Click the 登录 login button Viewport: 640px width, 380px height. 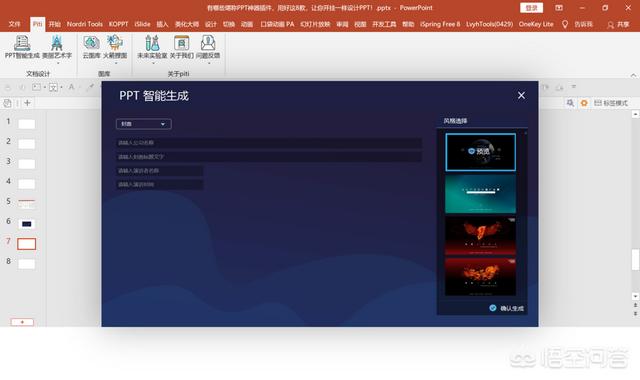531,8
